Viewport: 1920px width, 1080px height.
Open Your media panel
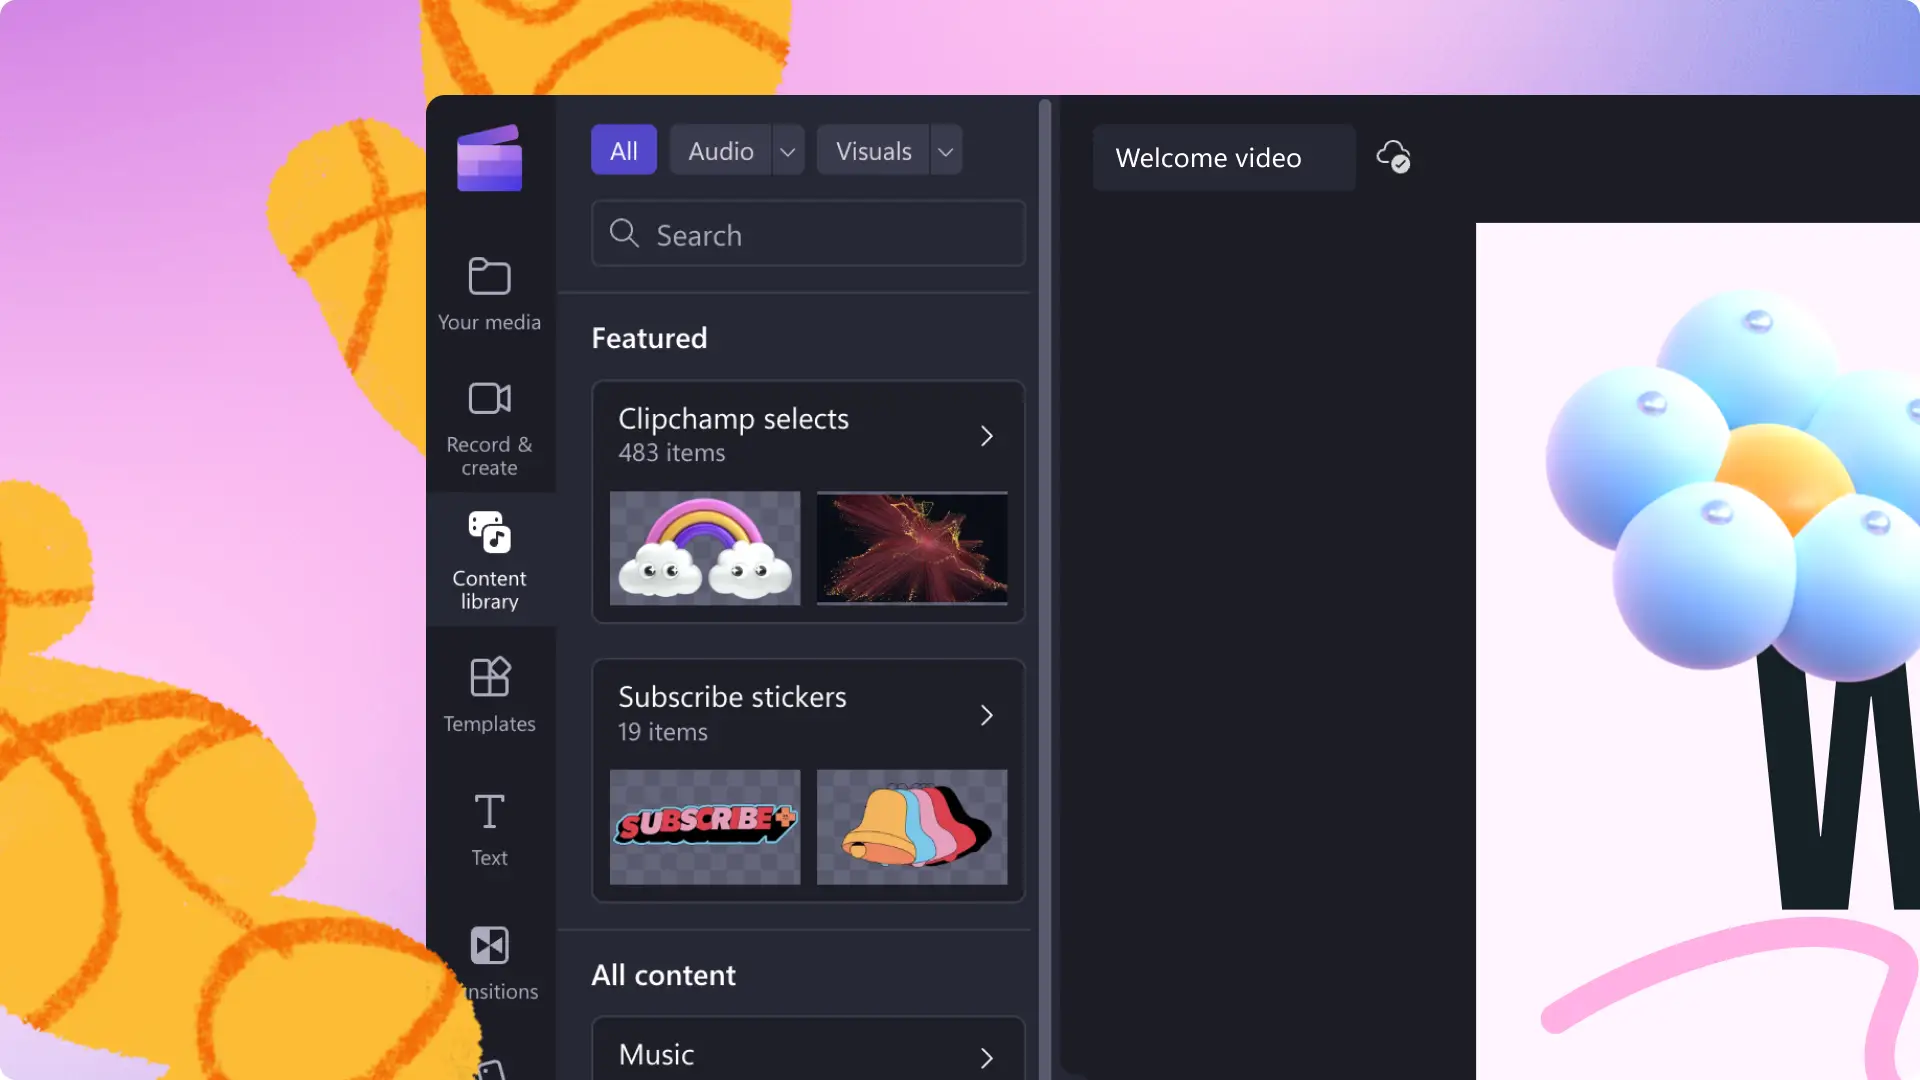tap(488, 290)
